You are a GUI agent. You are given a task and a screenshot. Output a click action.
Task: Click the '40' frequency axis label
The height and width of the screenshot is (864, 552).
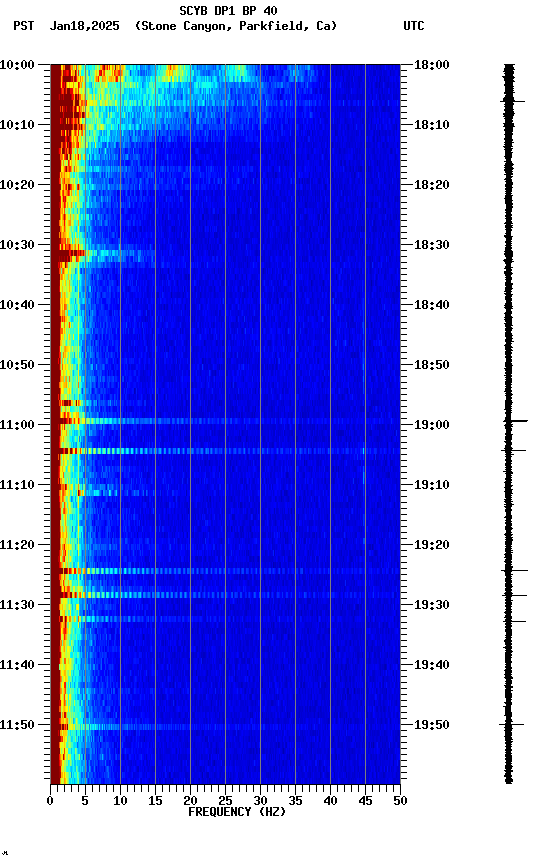[331, 801]
